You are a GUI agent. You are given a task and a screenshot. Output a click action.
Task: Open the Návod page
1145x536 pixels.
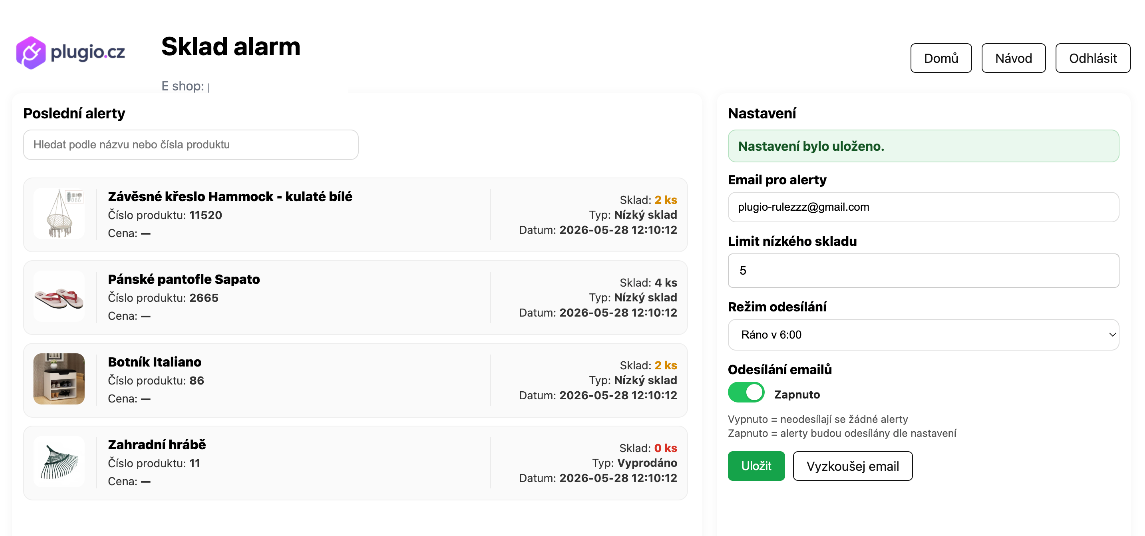(1014, 58)
